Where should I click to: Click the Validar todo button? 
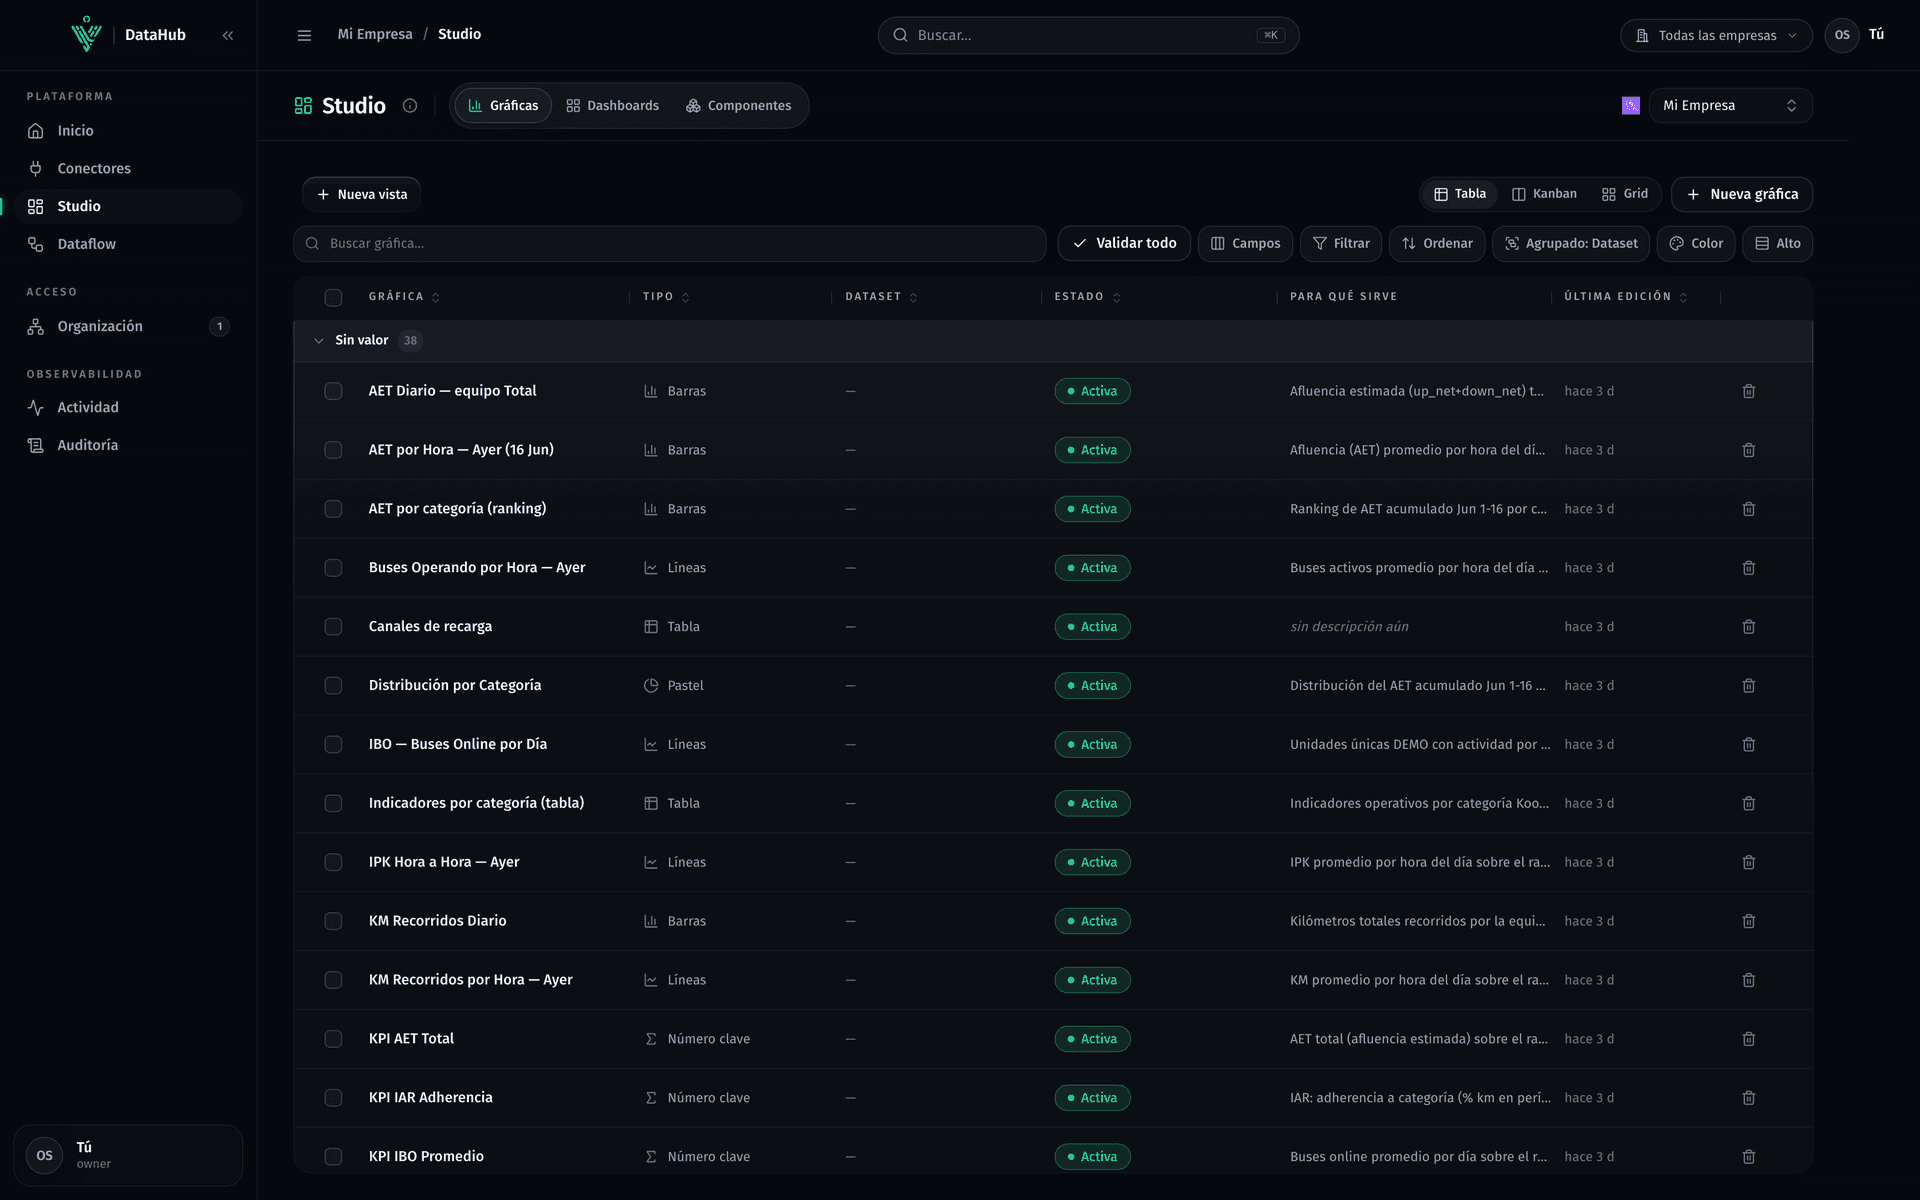pyautogui.click(x=1124, y=244)
